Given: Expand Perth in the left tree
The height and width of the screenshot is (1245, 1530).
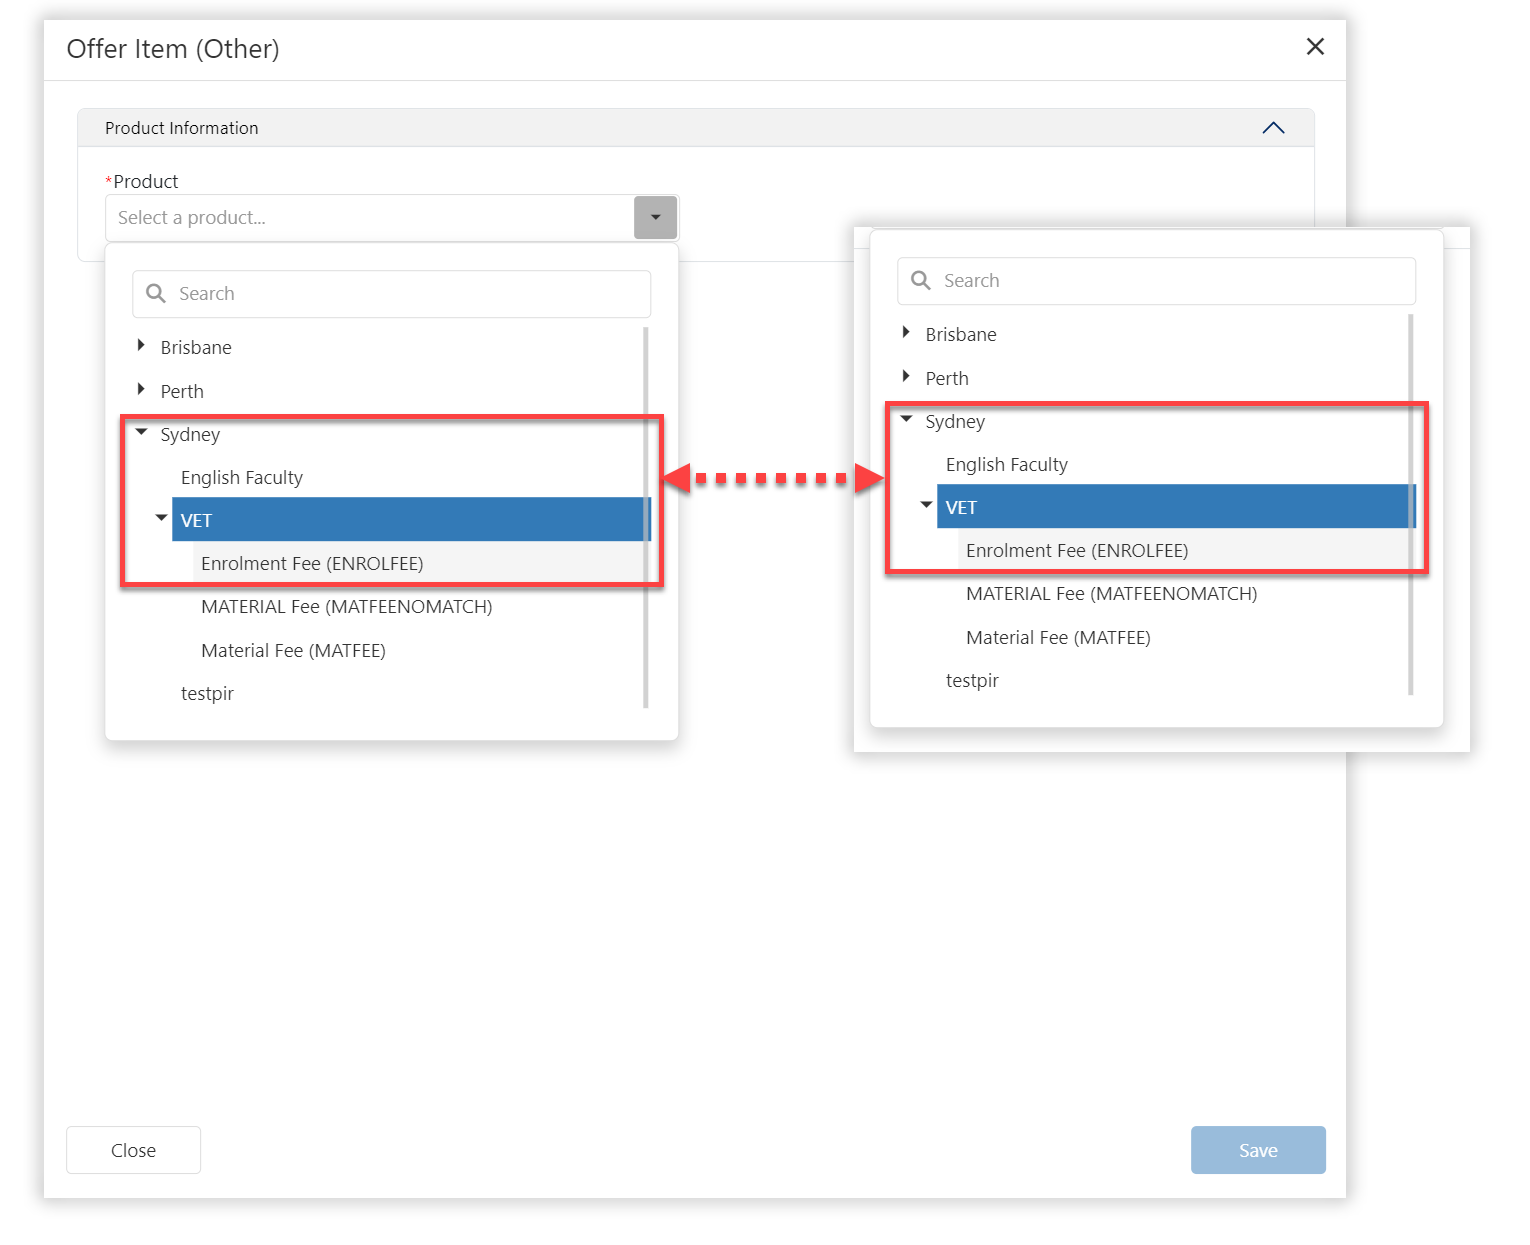Looking at the screenshot, I should (141, 389).
